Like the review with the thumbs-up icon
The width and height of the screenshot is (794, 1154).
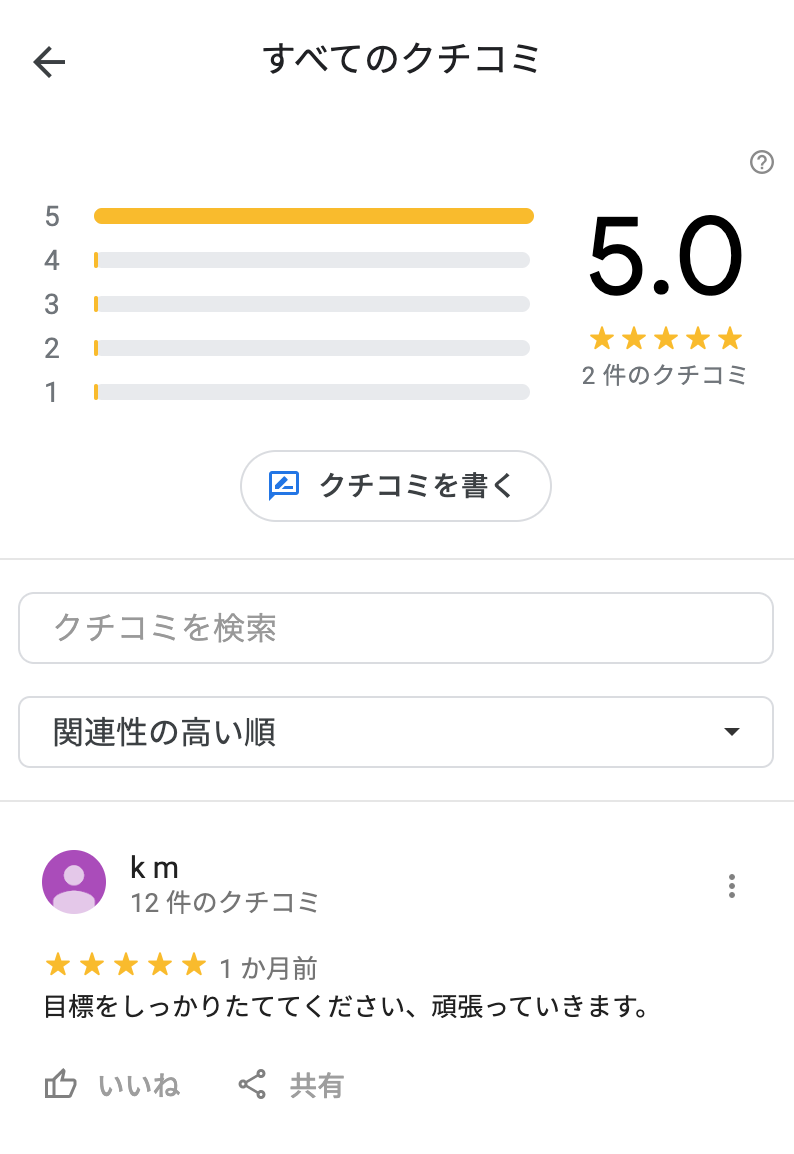pos(60,1084)
